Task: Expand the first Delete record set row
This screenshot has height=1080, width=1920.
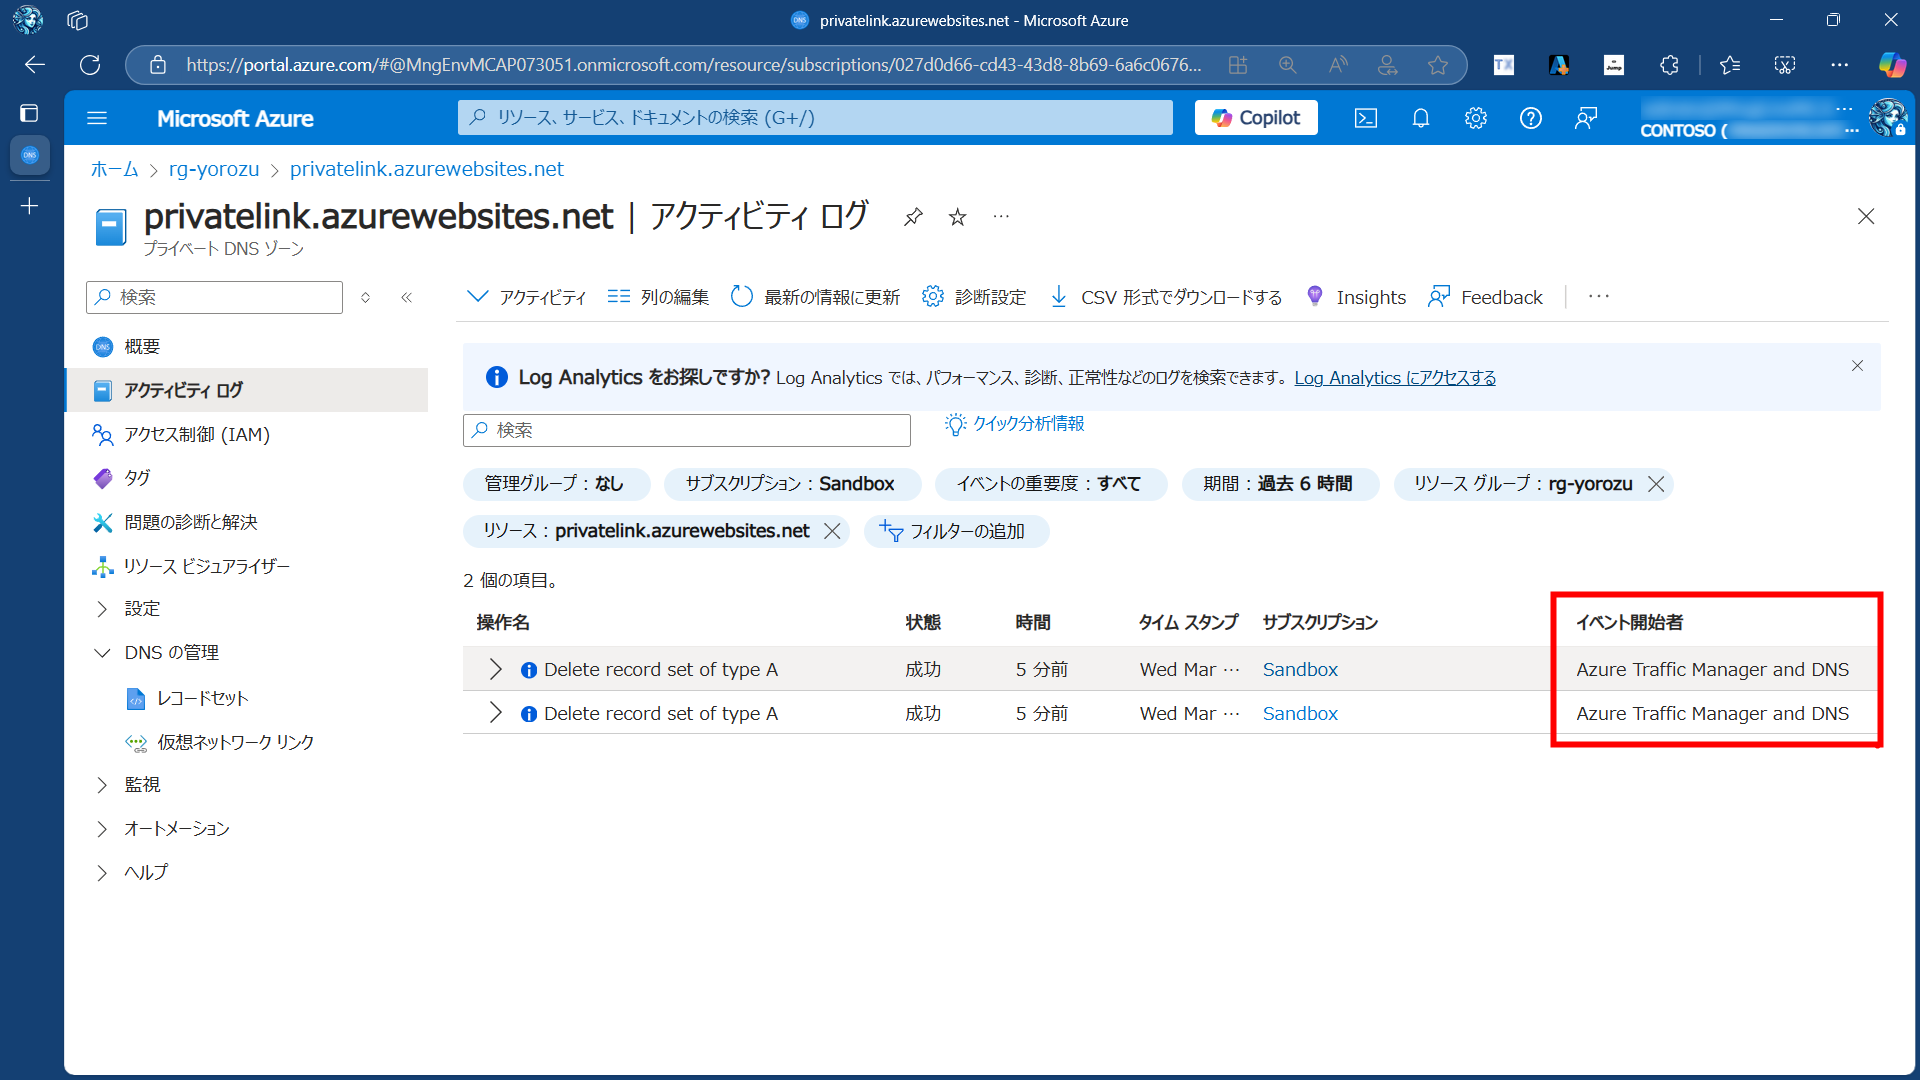Action: point(495,669)
